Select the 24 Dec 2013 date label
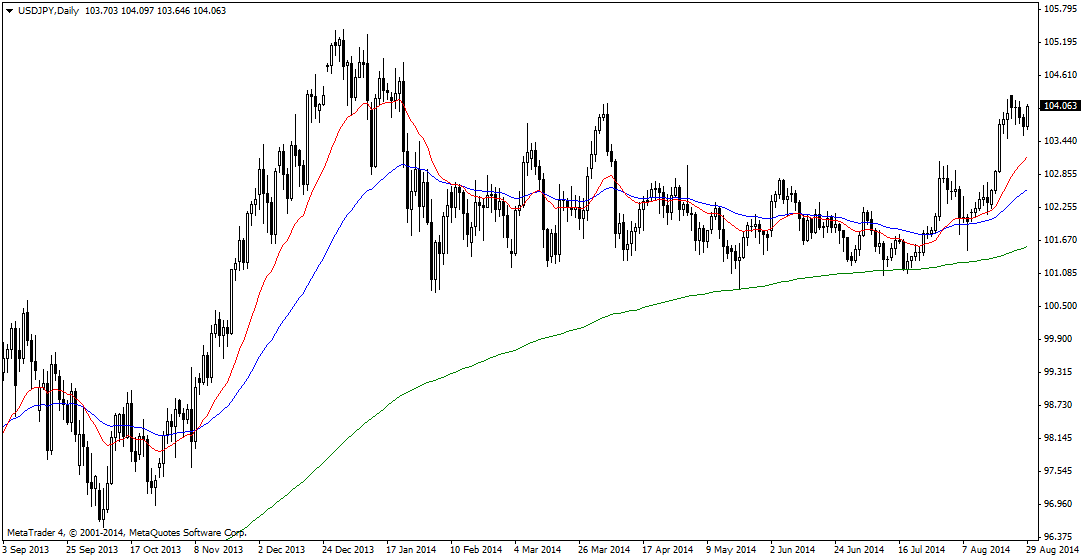This screenshot has height=558, width=1081. 347,550
